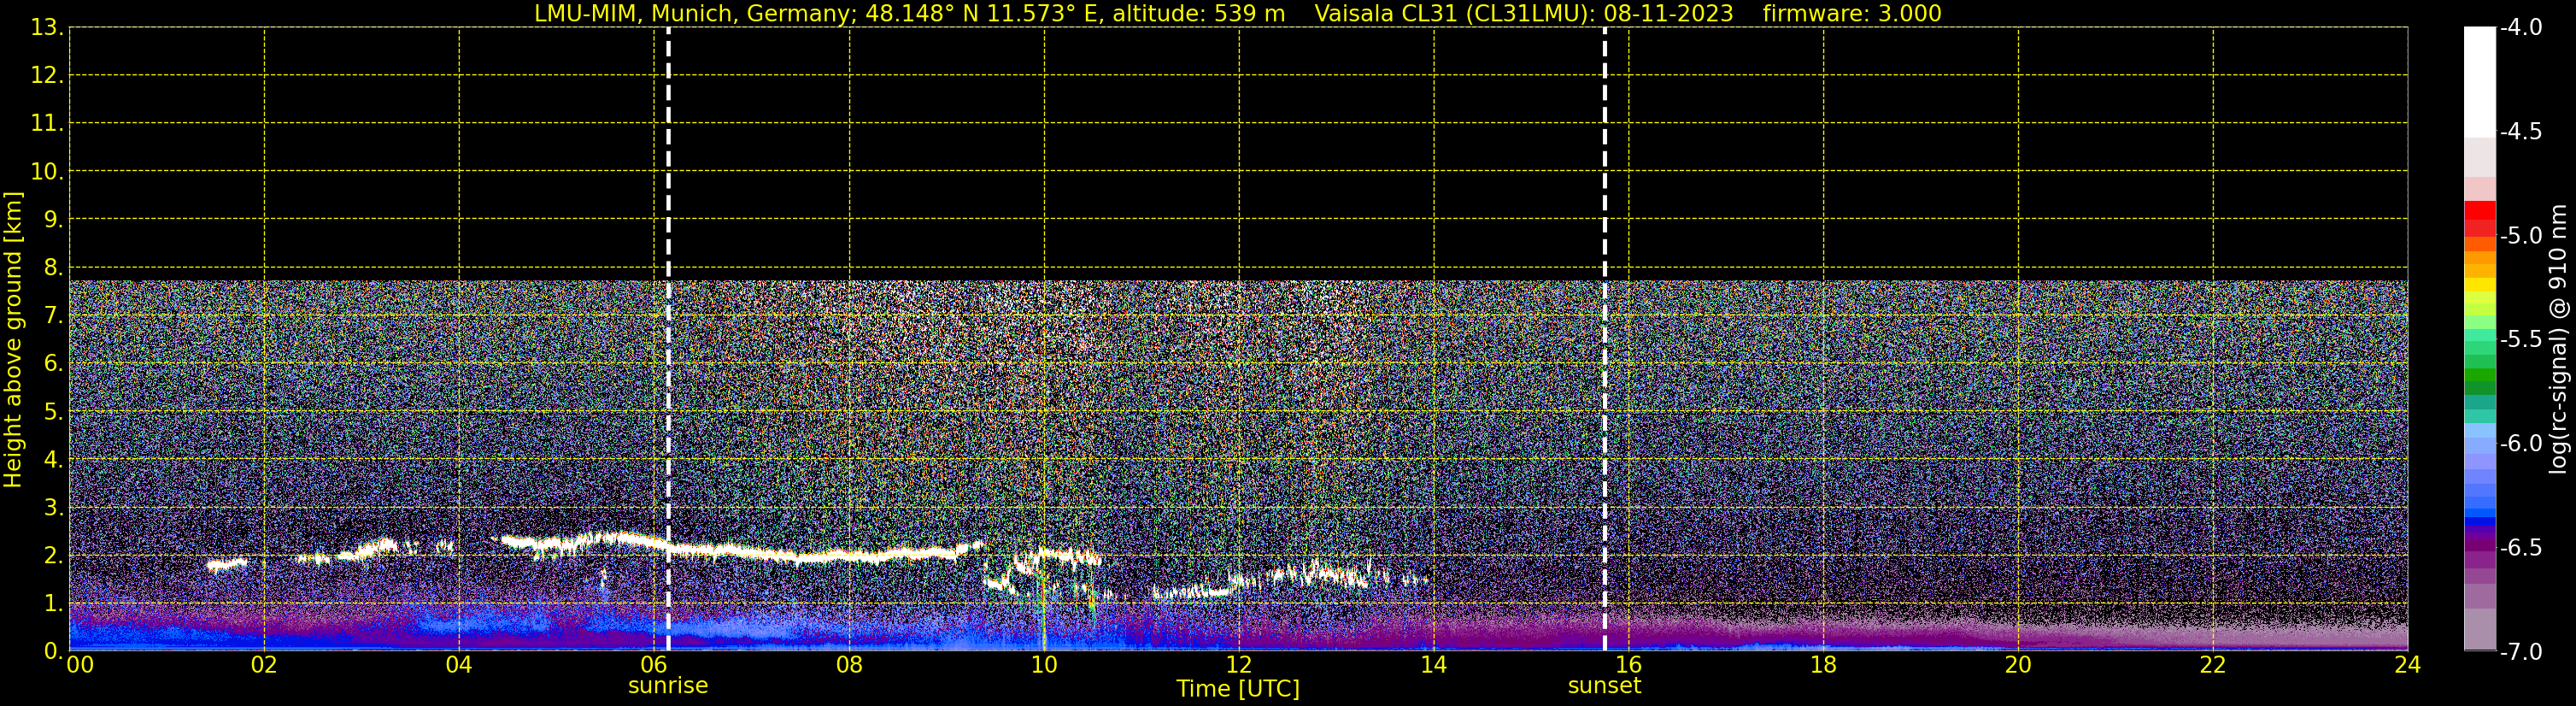Screen dimensions: 2576x706
Task: Click the white band at top of colorbar
Action: tap(2479, 82)
